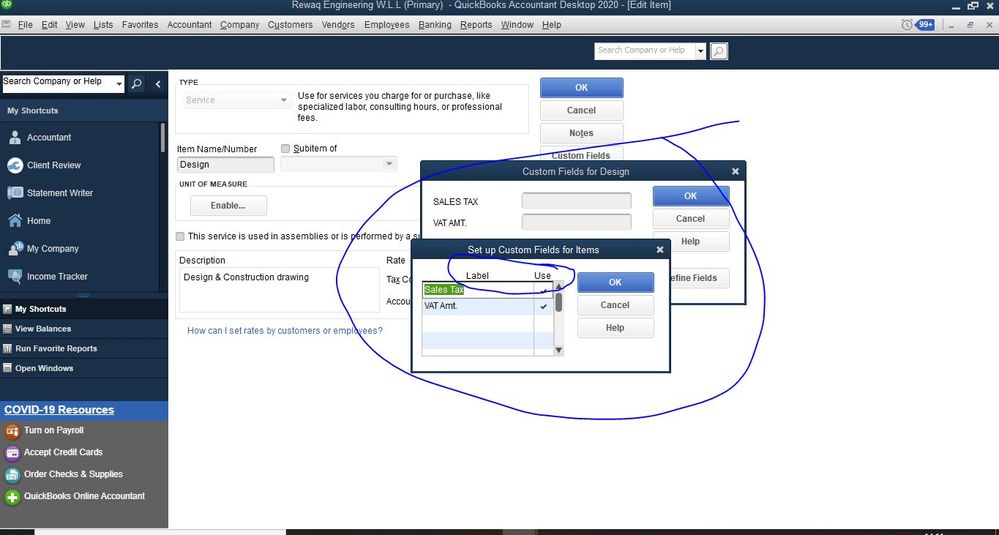Click Cancel in Set up Custom Fields dialog
Image resolution: width=999 pixels, height=535 pixels.
[x=615, y=305]
